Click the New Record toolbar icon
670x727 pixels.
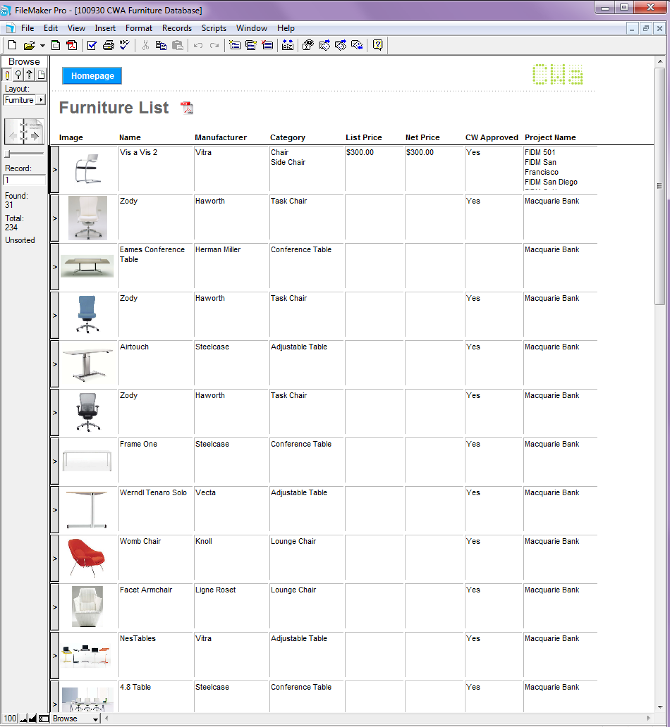(x=235, y=45)
